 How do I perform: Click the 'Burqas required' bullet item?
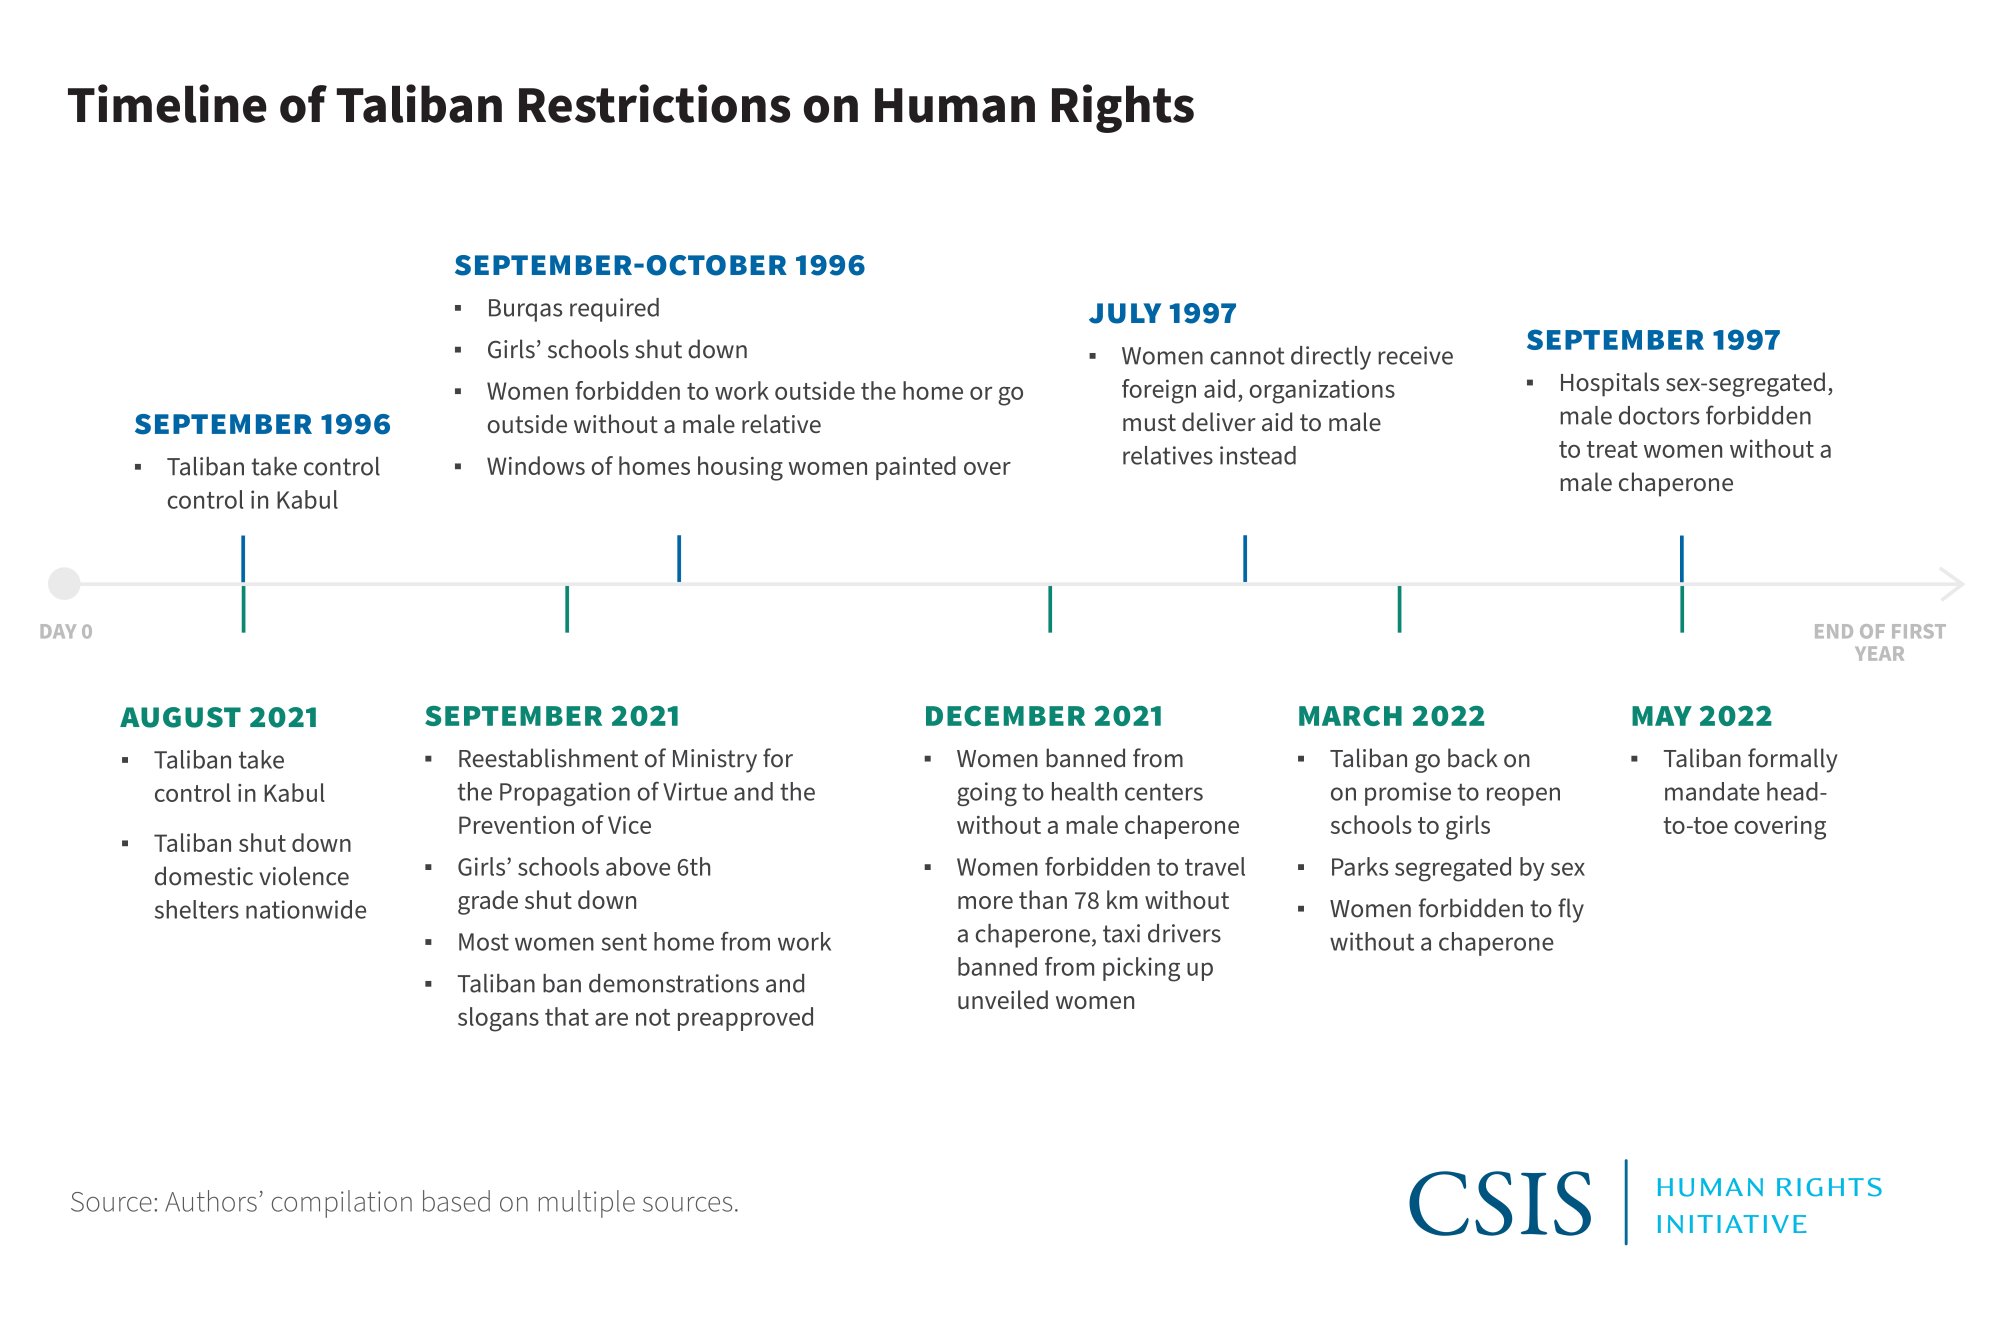point(573,308)
